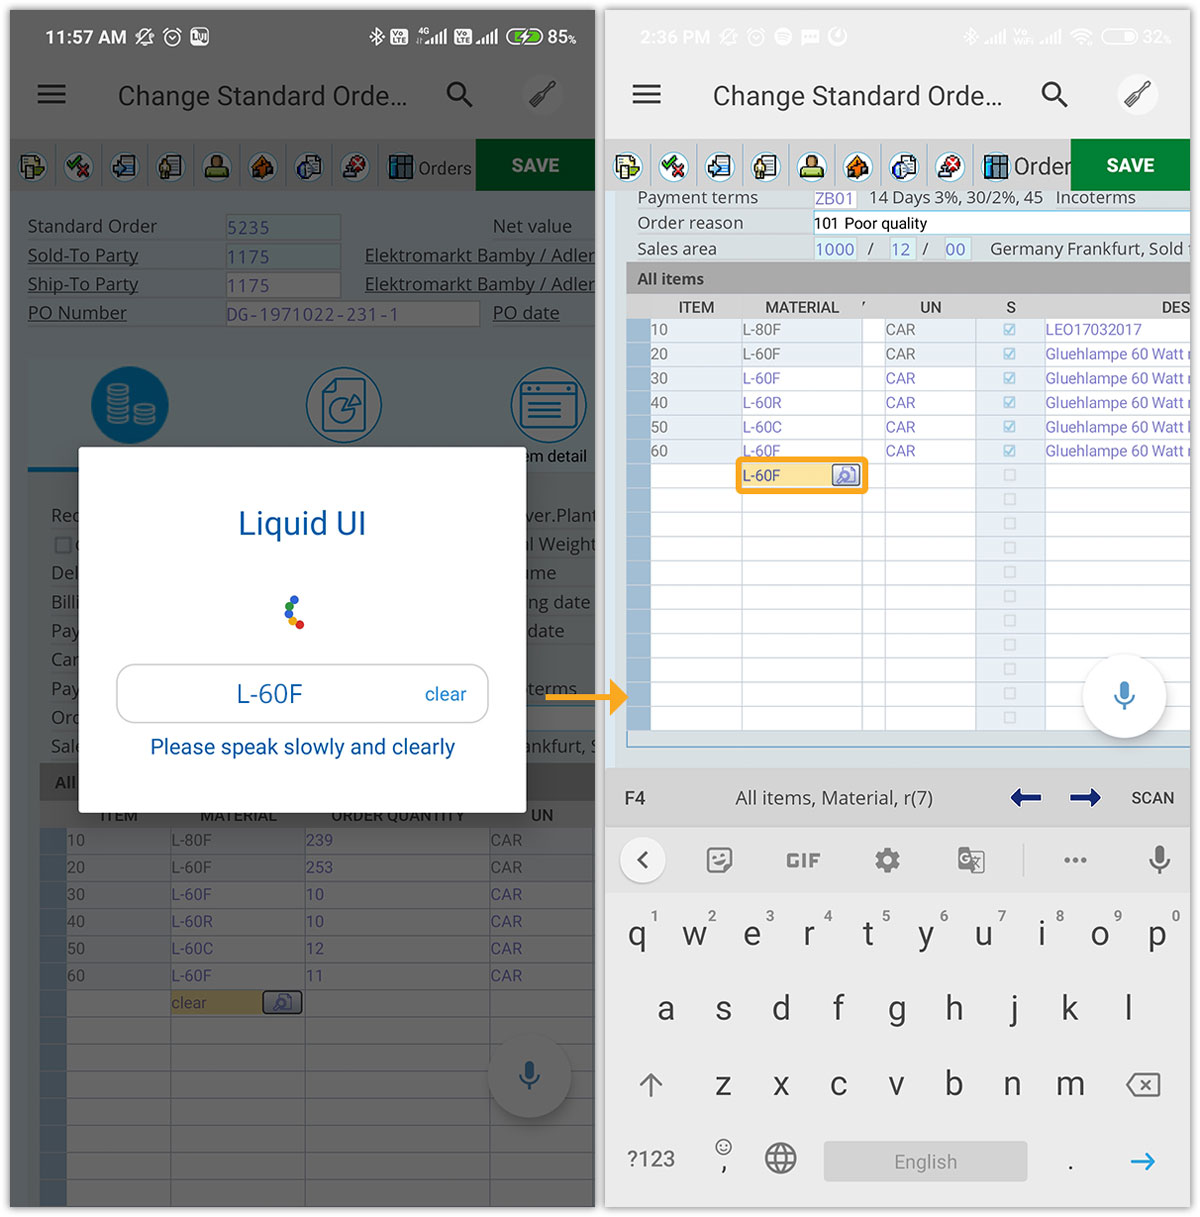Tap clear in the Liquid UI voice dialog
The height and width of the screenshot is (1217, 1200).
pos(445,694)
